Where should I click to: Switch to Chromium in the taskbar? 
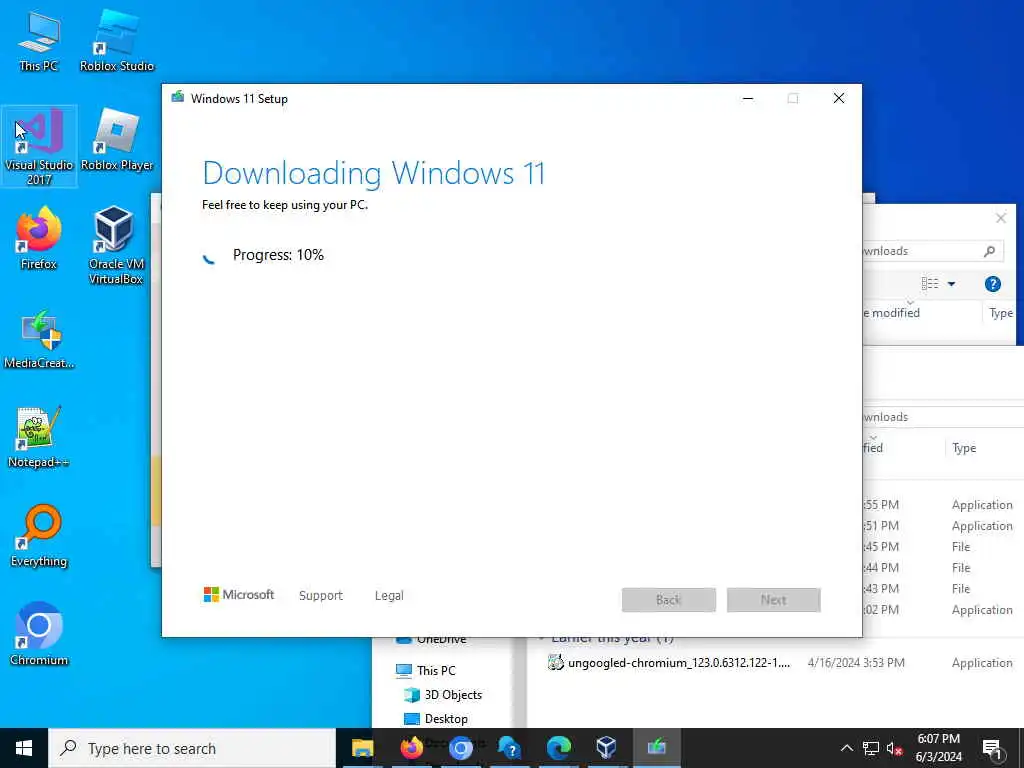coord(460,748)
